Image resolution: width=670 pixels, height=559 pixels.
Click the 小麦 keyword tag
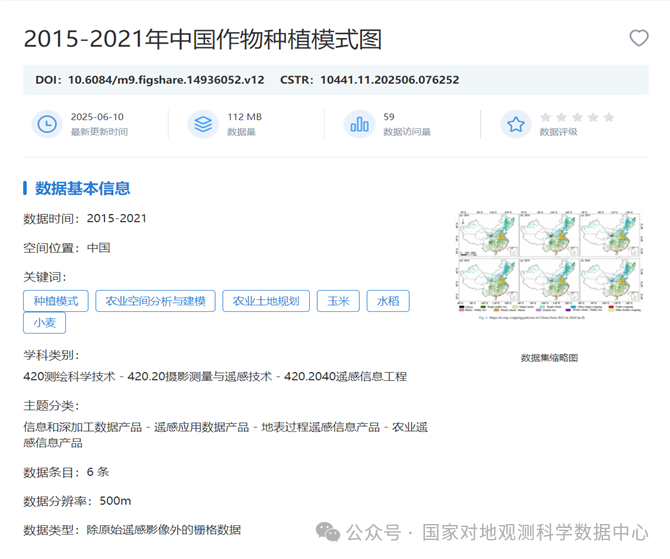(44, 323)
